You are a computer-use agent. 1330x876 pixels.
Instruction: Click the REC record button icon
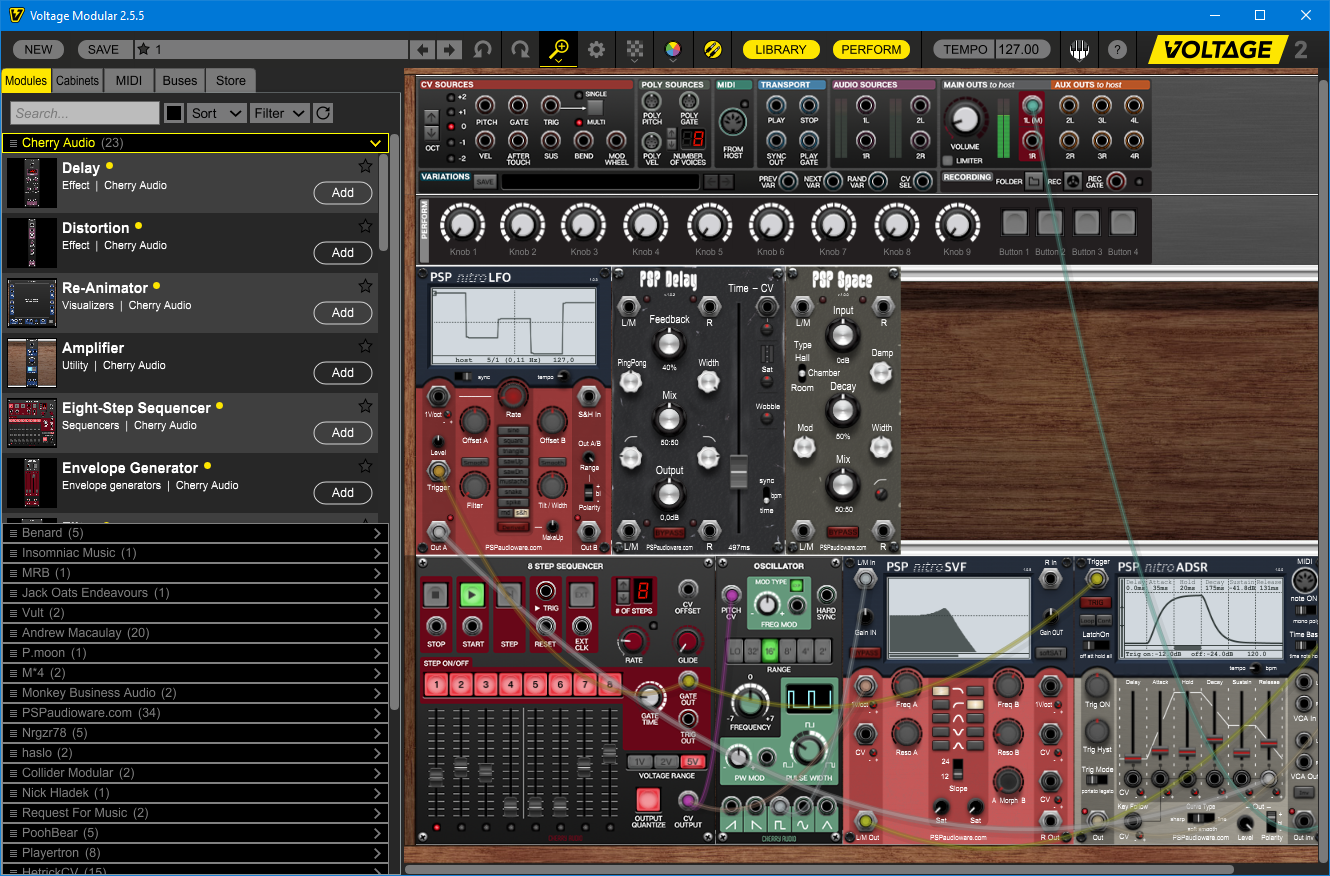coord(1073,182)
